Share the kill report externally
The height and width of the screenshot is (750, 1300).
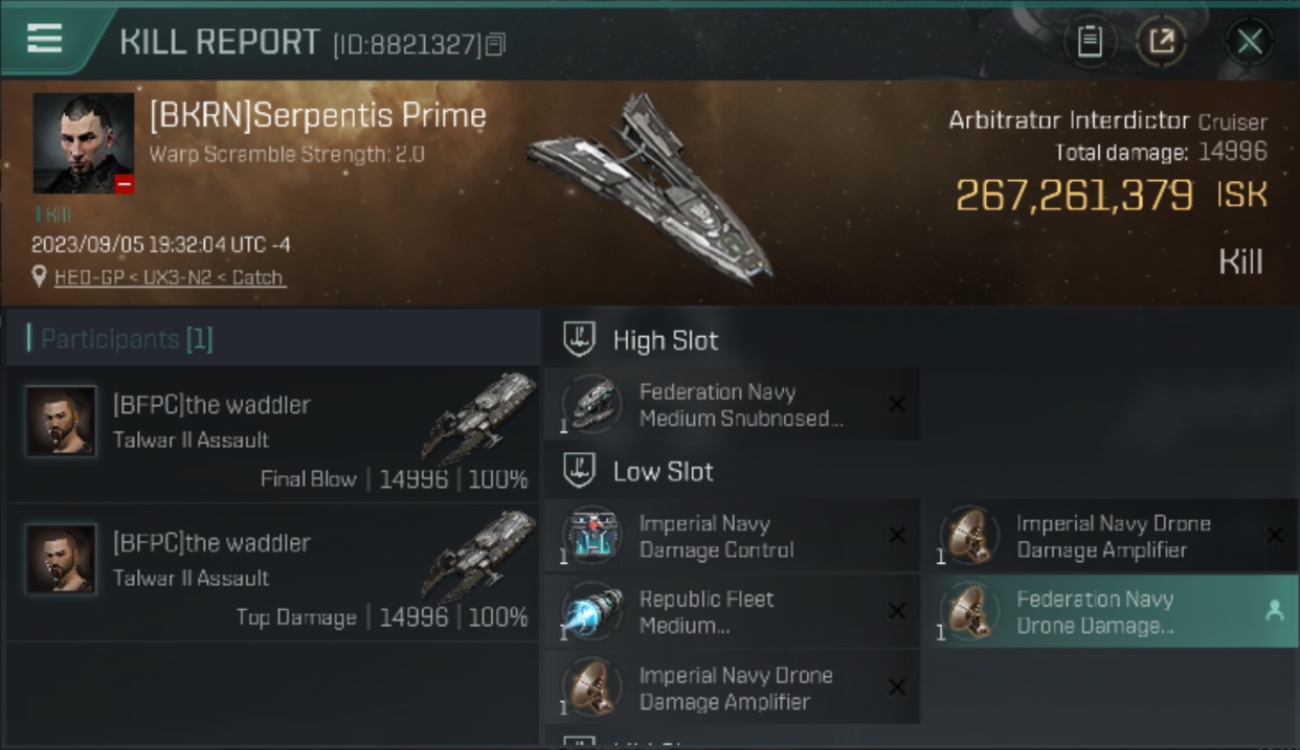click(1161, 42)
